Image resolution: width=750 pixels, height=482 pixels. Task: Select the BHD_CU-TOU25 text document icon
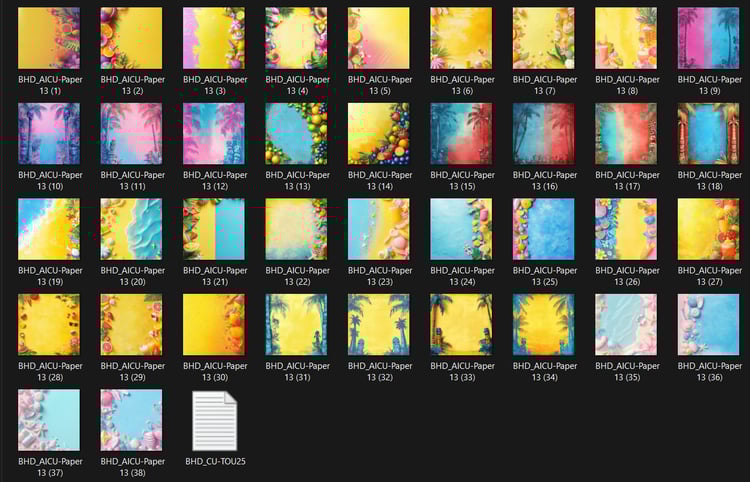click(215, 421)
